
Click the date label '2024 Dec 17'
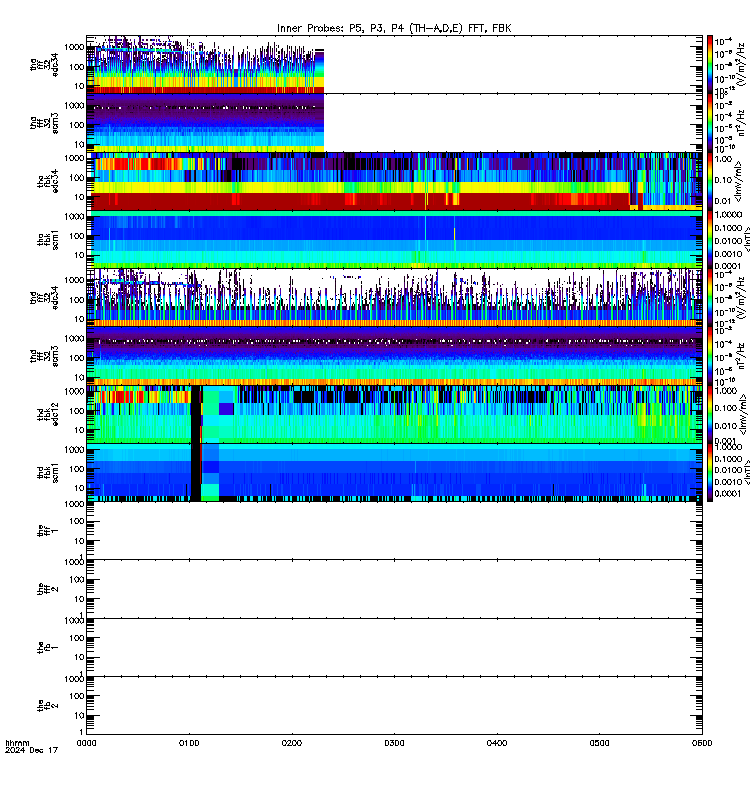pos(31,750)
